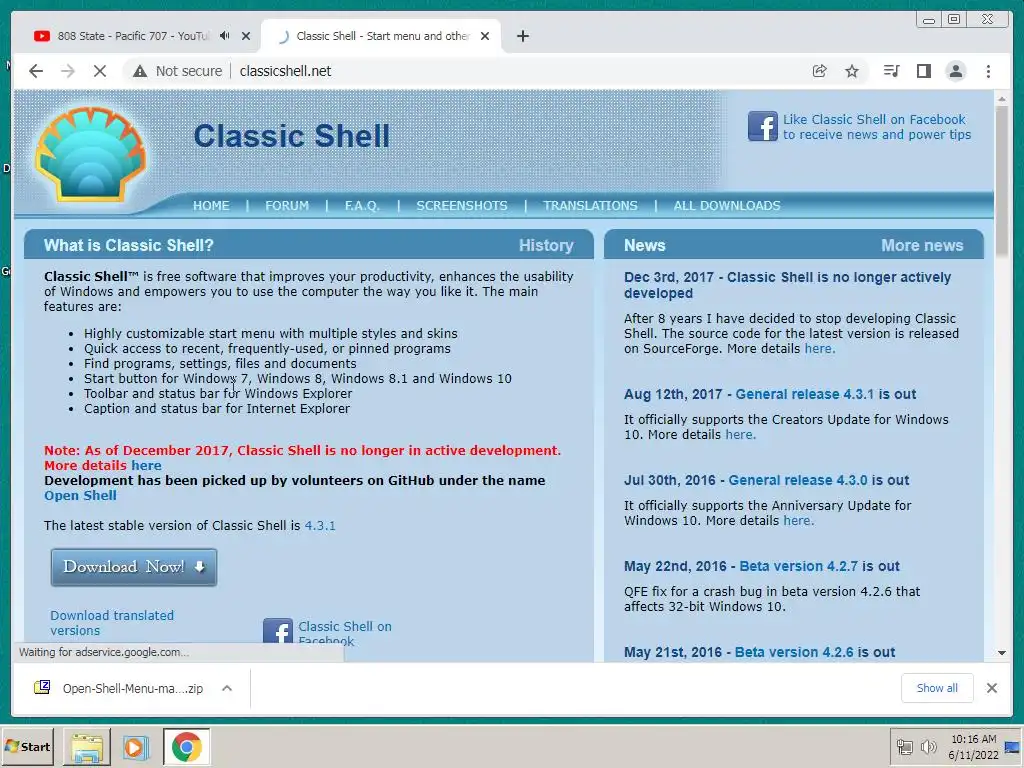Select the Classic Shell tab

(382, 36)
